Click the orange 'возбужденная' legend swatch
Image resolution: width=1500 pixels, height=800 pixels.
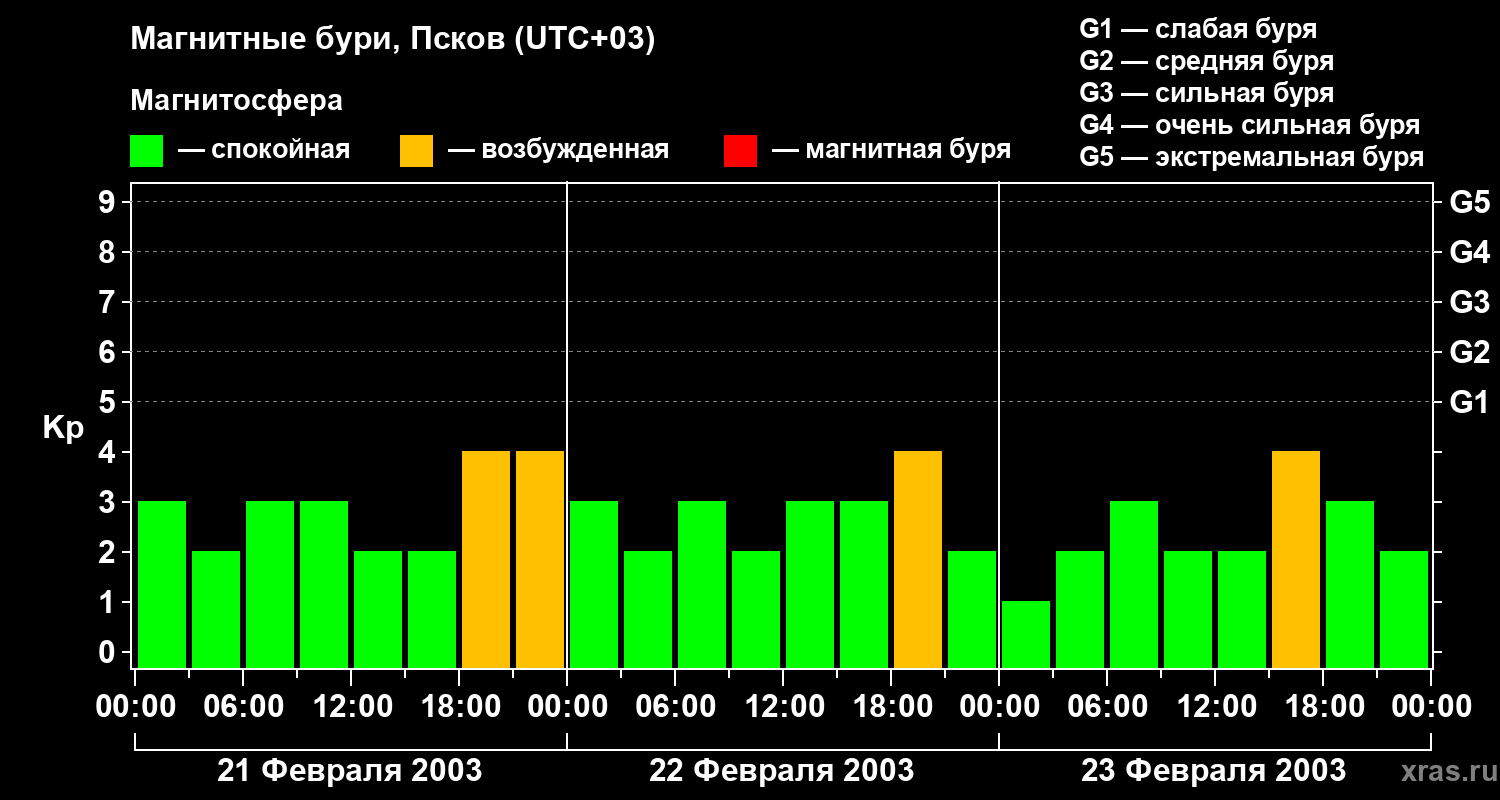click(x=416, y=151)
